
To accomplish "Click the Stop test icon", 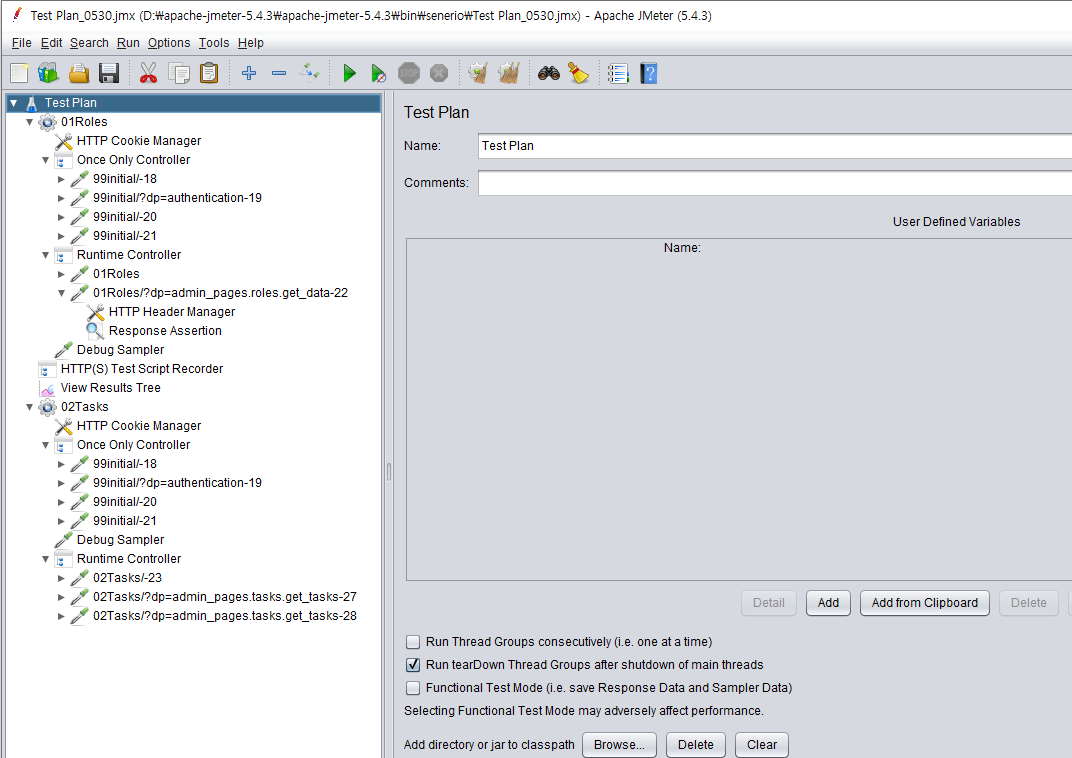I will (x=409, y=73).
